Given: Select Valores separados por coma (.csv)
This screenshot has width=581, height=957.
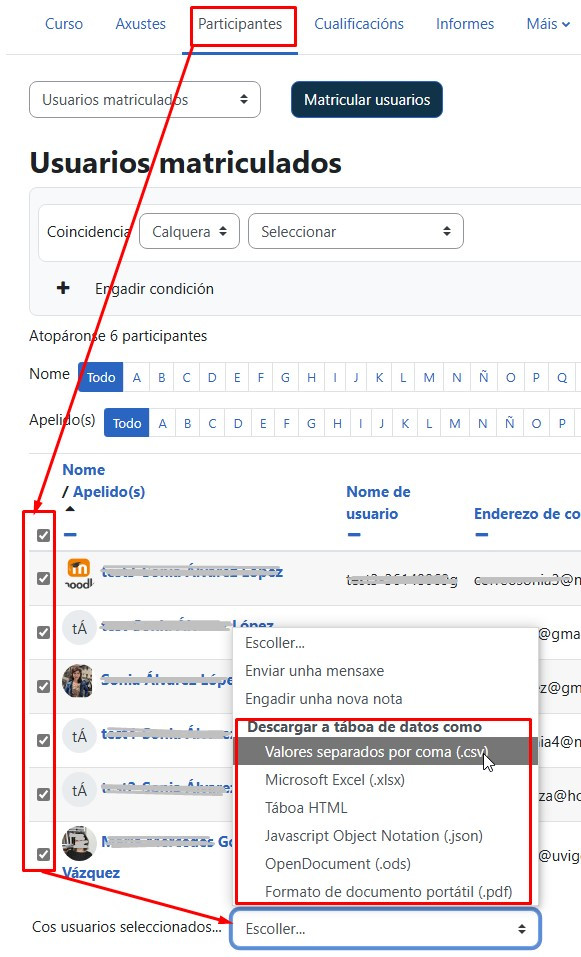Looking at the screenshot, I should point(386,752).
